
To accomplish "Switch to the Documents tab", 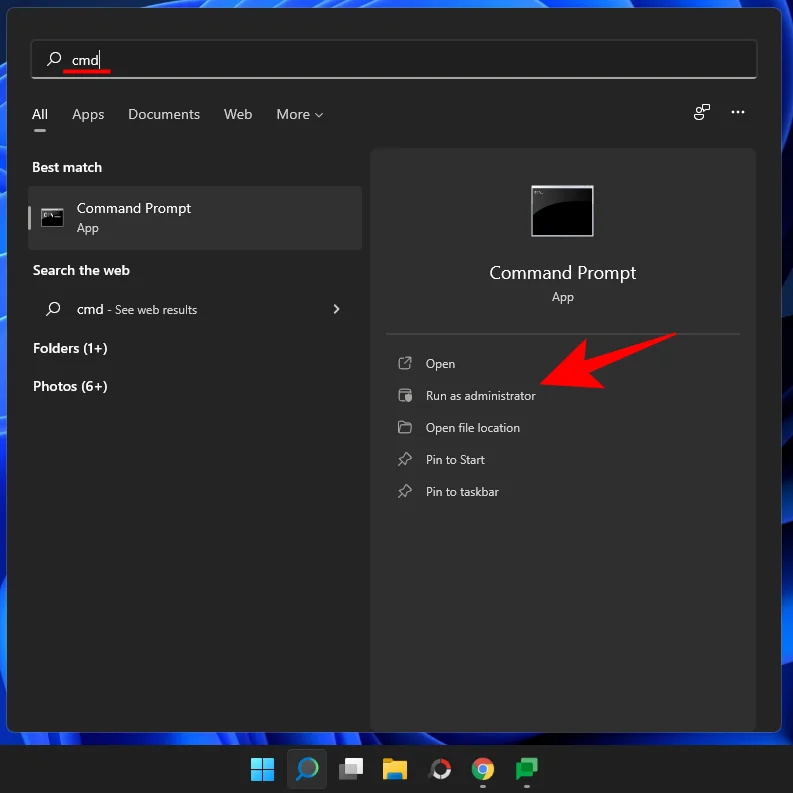I will (x=164, y=114).
